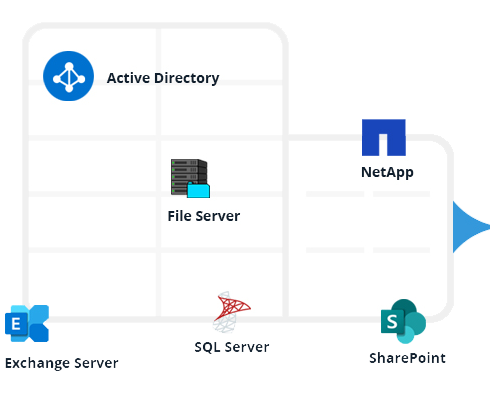The width and height of the screenshot is (491, 411).
Task: Select the SharePoint green icon
Action: (x=403, y=321)
